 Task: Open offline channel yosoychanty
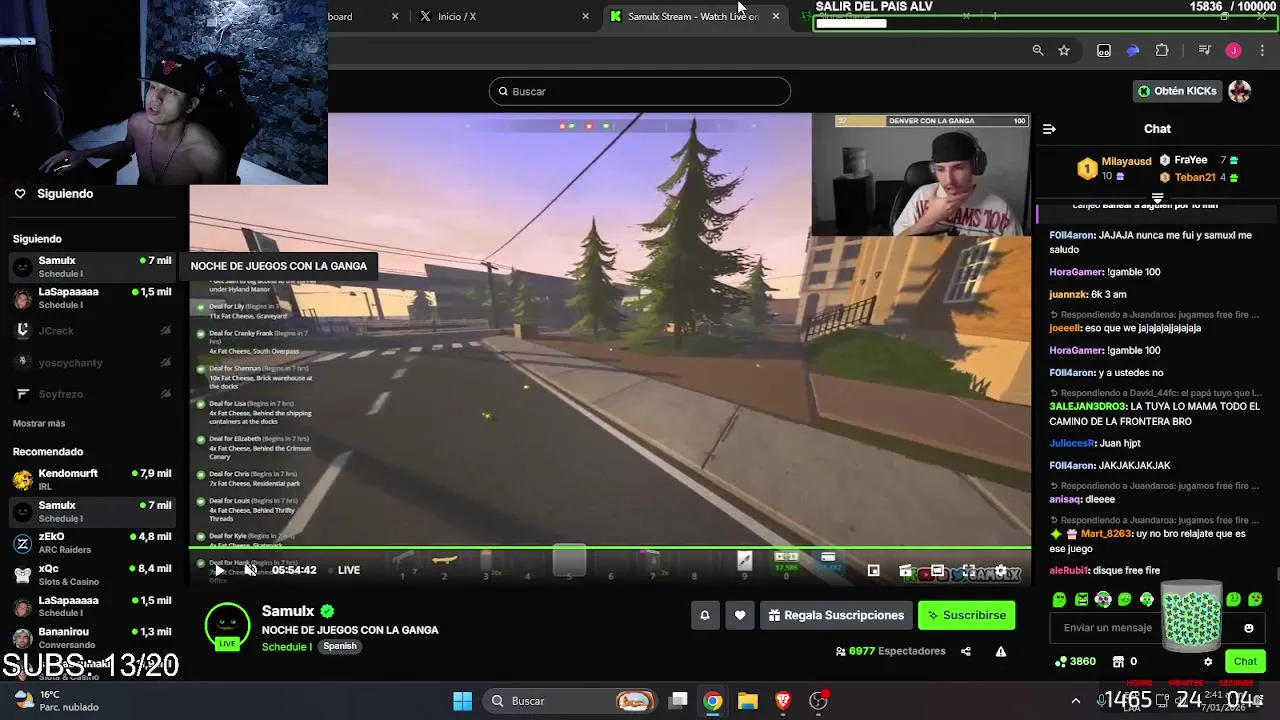pyautogui.click(x=92, y=362)
